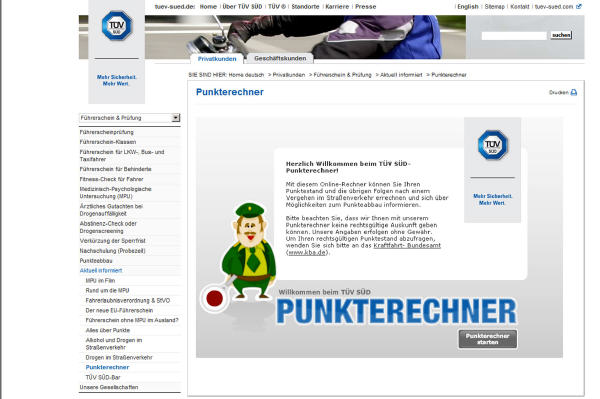The width and height of the screenshot is (600, 399).
Task: Open Führerschein-Klassen in sidebar
Action: click(x=108, y=142)
